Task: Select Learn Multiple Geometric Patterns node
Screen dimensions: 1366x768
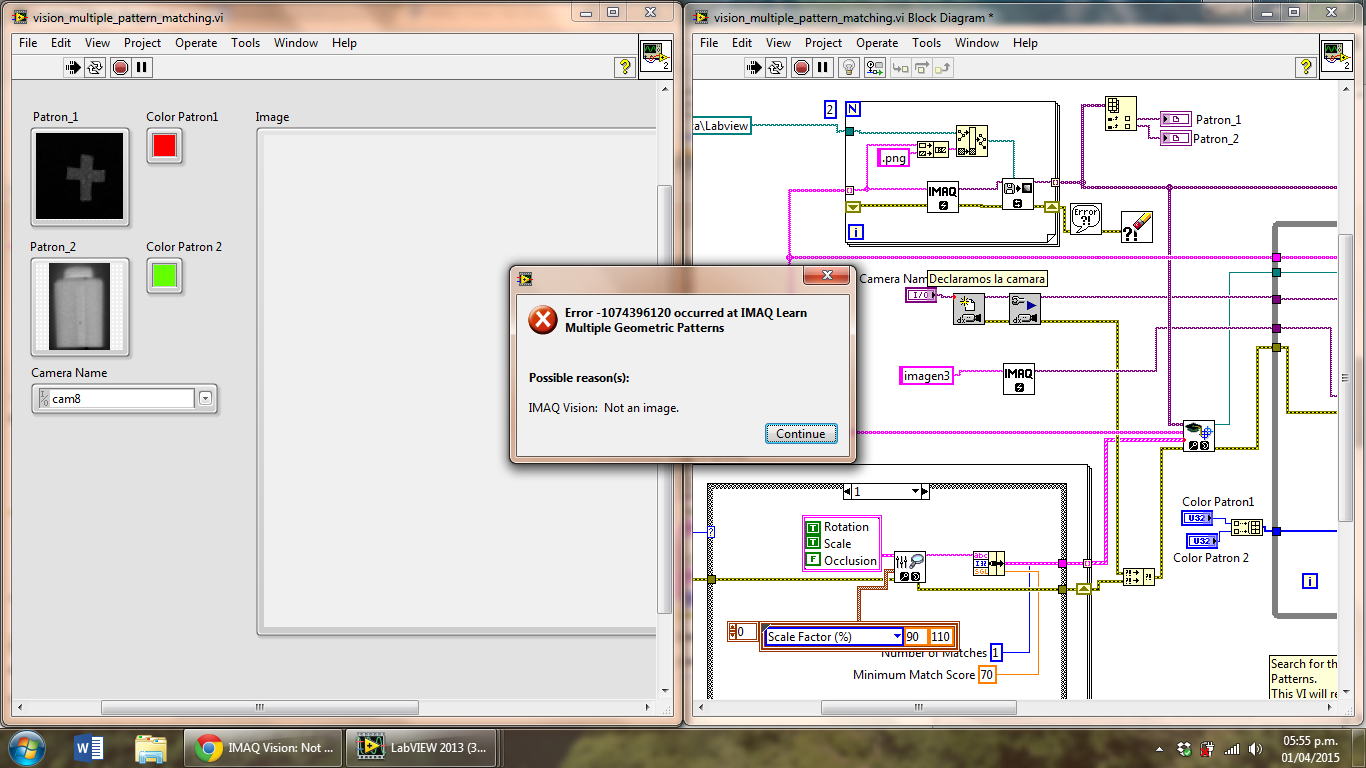Action: point(1198,435)
